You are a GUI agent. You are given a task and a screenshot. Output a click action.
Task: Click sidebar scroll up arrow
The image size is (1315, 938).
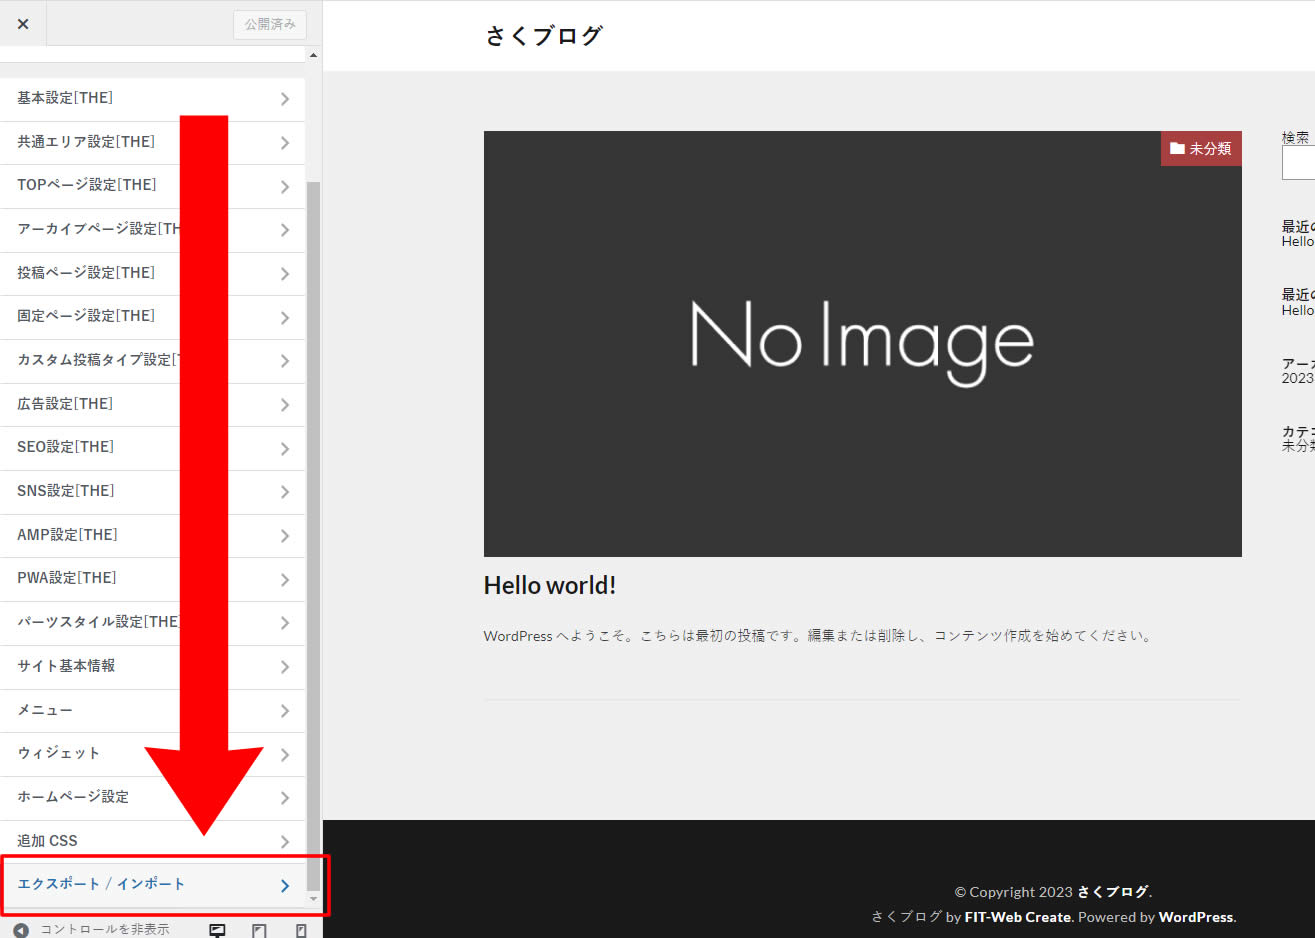click(313, 56)
